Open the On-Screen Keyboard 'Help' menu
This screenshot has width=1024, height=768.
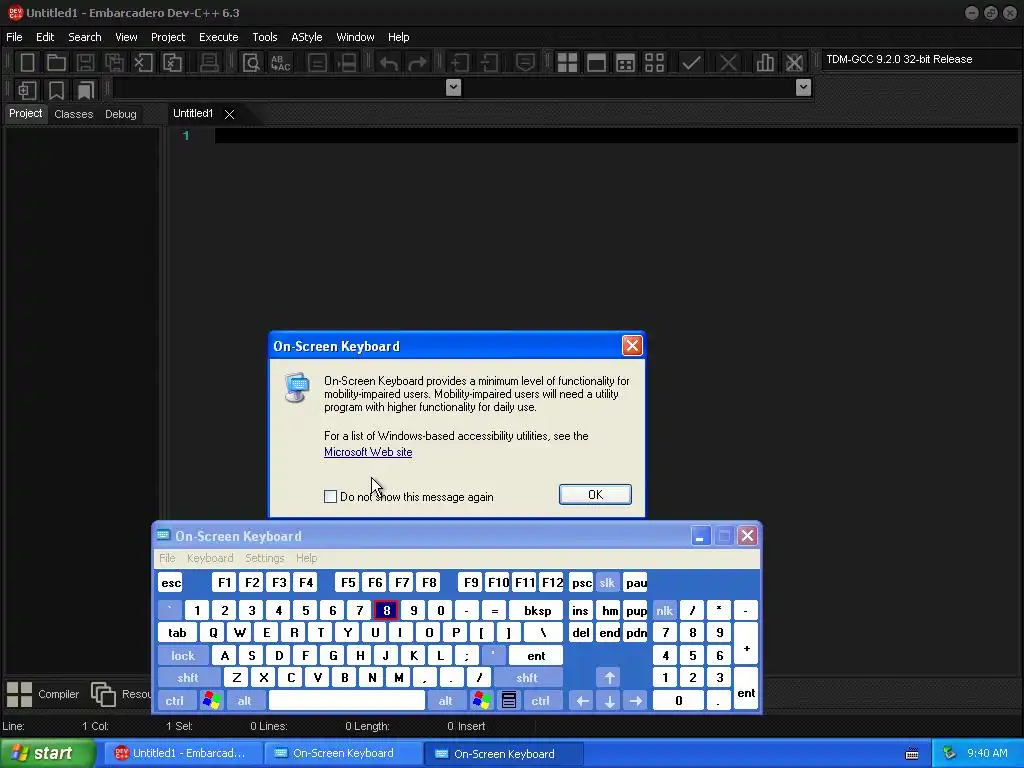click(x=306, y=558)
